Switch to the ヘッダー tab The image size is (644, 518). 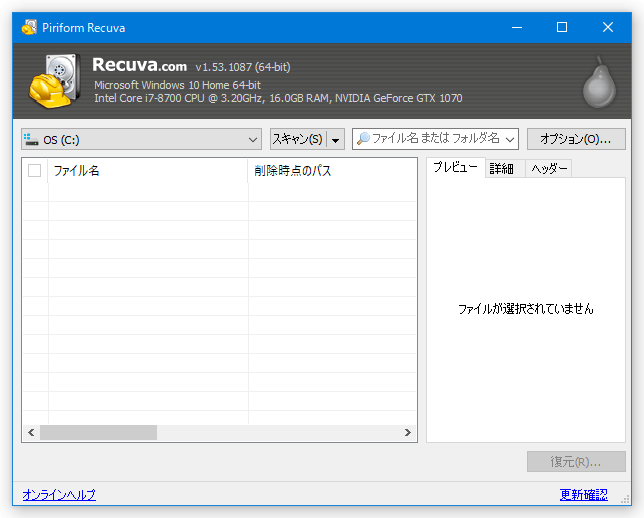[549, 168]
